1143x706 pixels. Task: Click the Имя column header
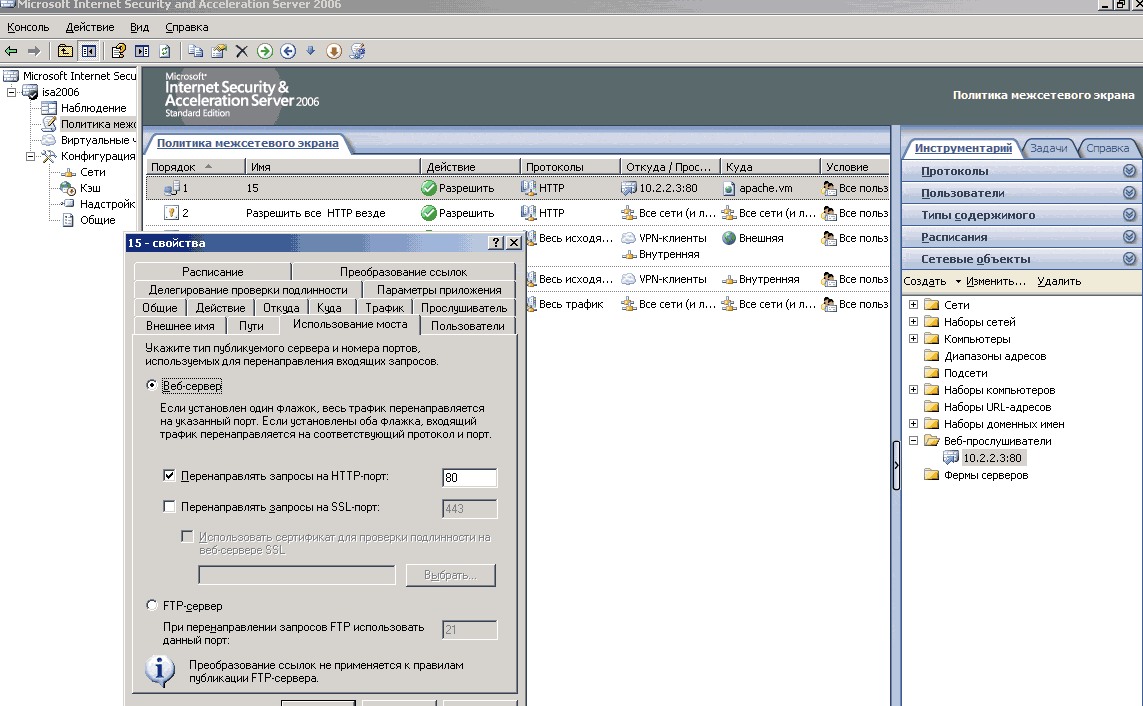tap(332, 167)
